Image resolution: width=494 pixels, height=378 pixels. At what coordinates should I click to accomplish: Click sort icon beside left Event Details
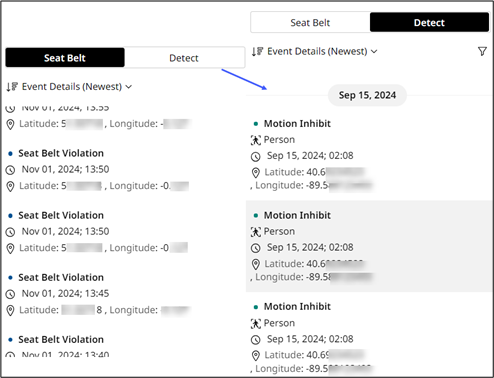point(12,87)
